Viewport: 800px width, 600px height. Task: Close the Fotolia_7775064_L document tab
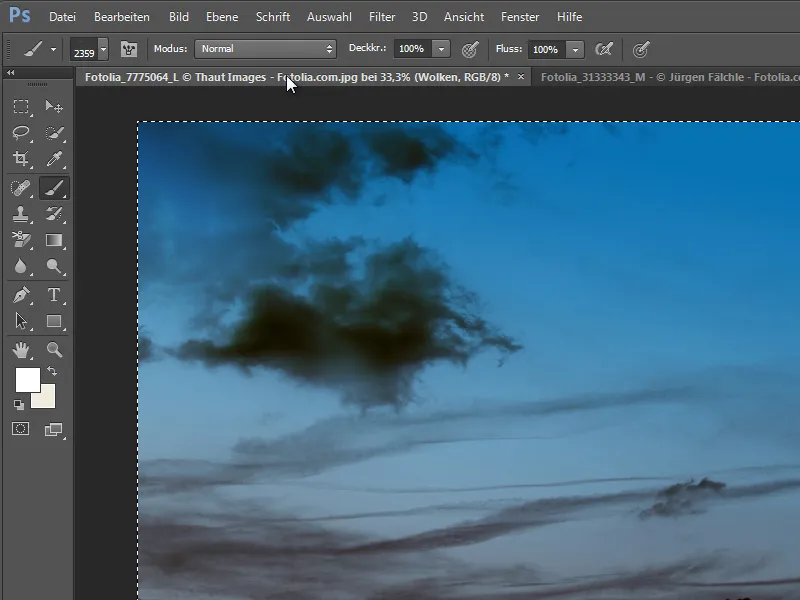pos(520,77)
